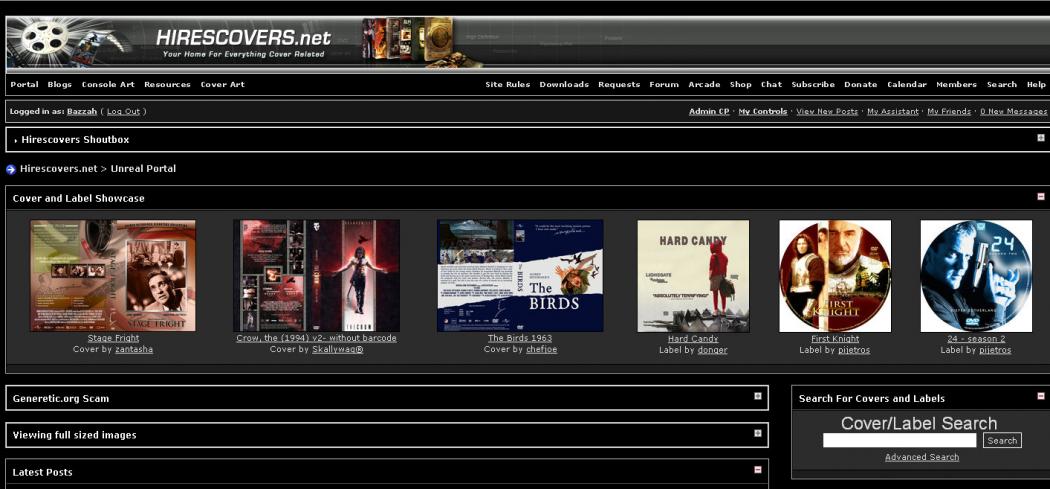The height and width of the screenshot is (489, 1050).
Task: Open the Cover Art menu
Action: (x=222, y=85)
